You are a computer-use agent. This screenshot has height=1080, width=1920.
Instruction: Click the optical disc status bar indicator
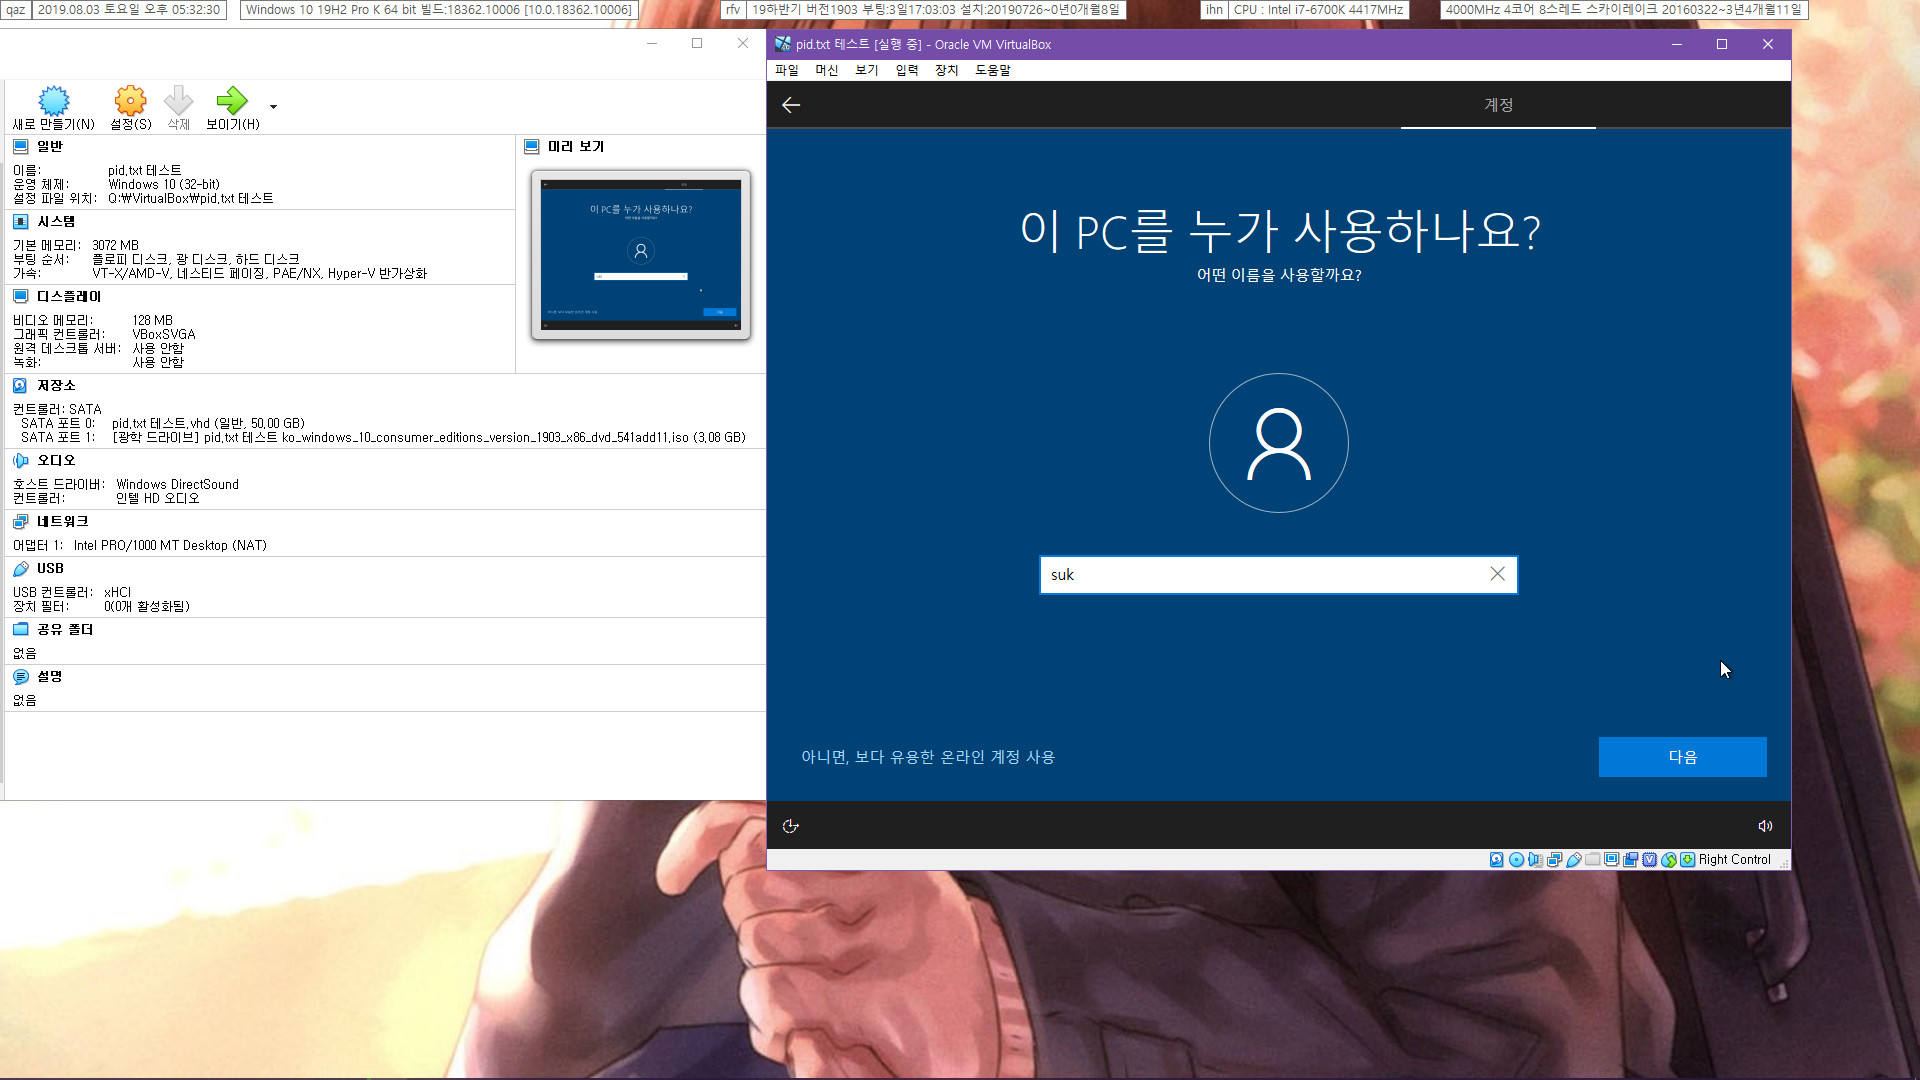(x=1516, y=859)
